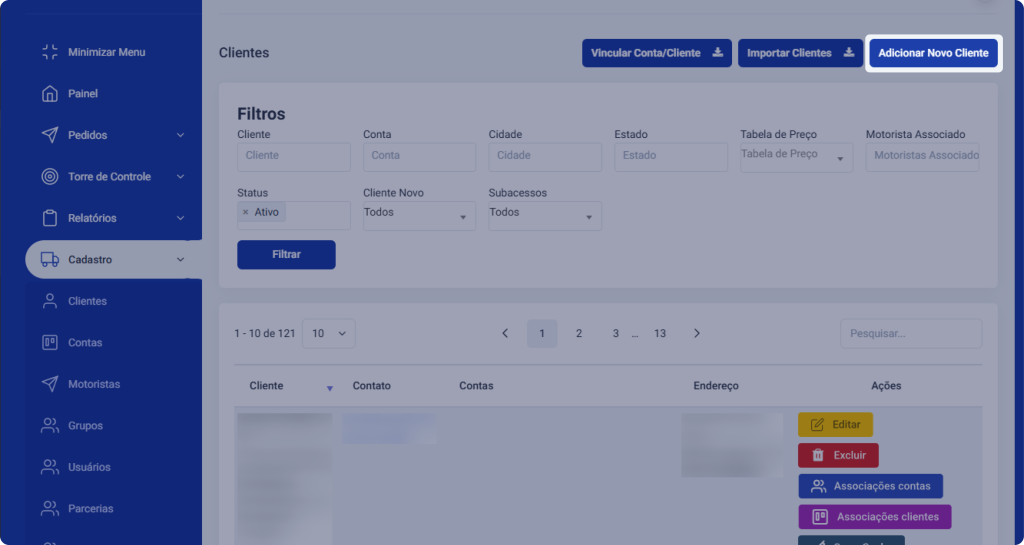Screen dimensions: 1024x545
Task: Open Clientes in the sidebar menu
Action: [87, 301]
